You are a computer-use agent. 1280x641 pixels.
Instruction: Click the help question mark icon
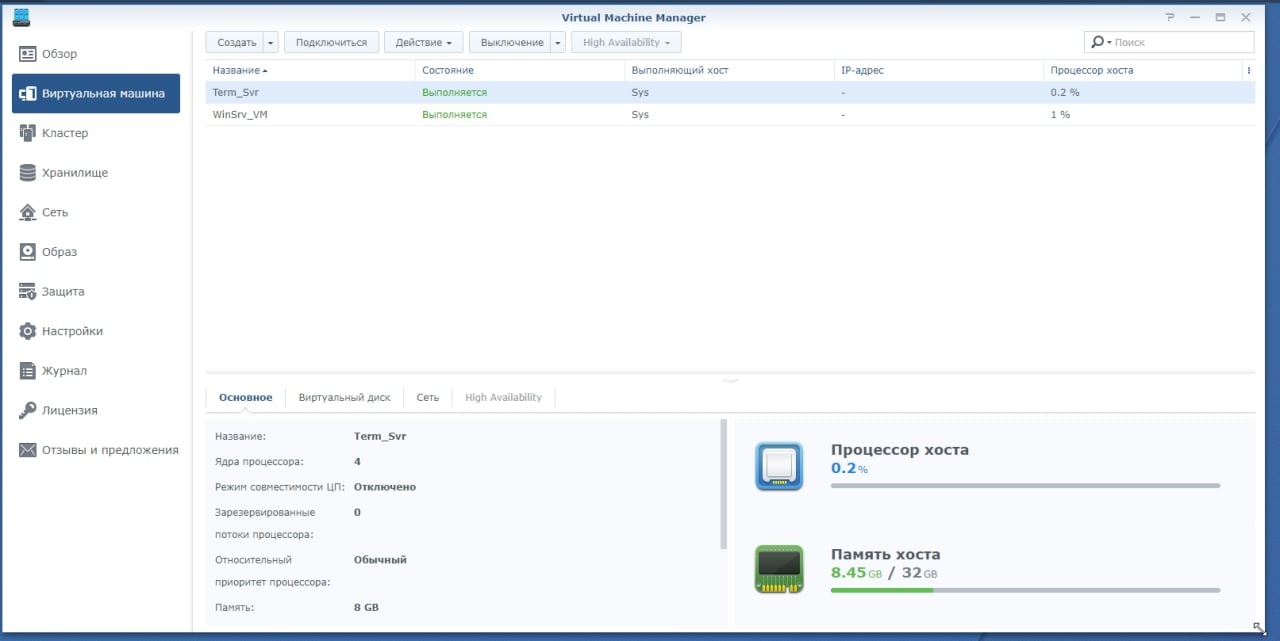[1170, 17]
